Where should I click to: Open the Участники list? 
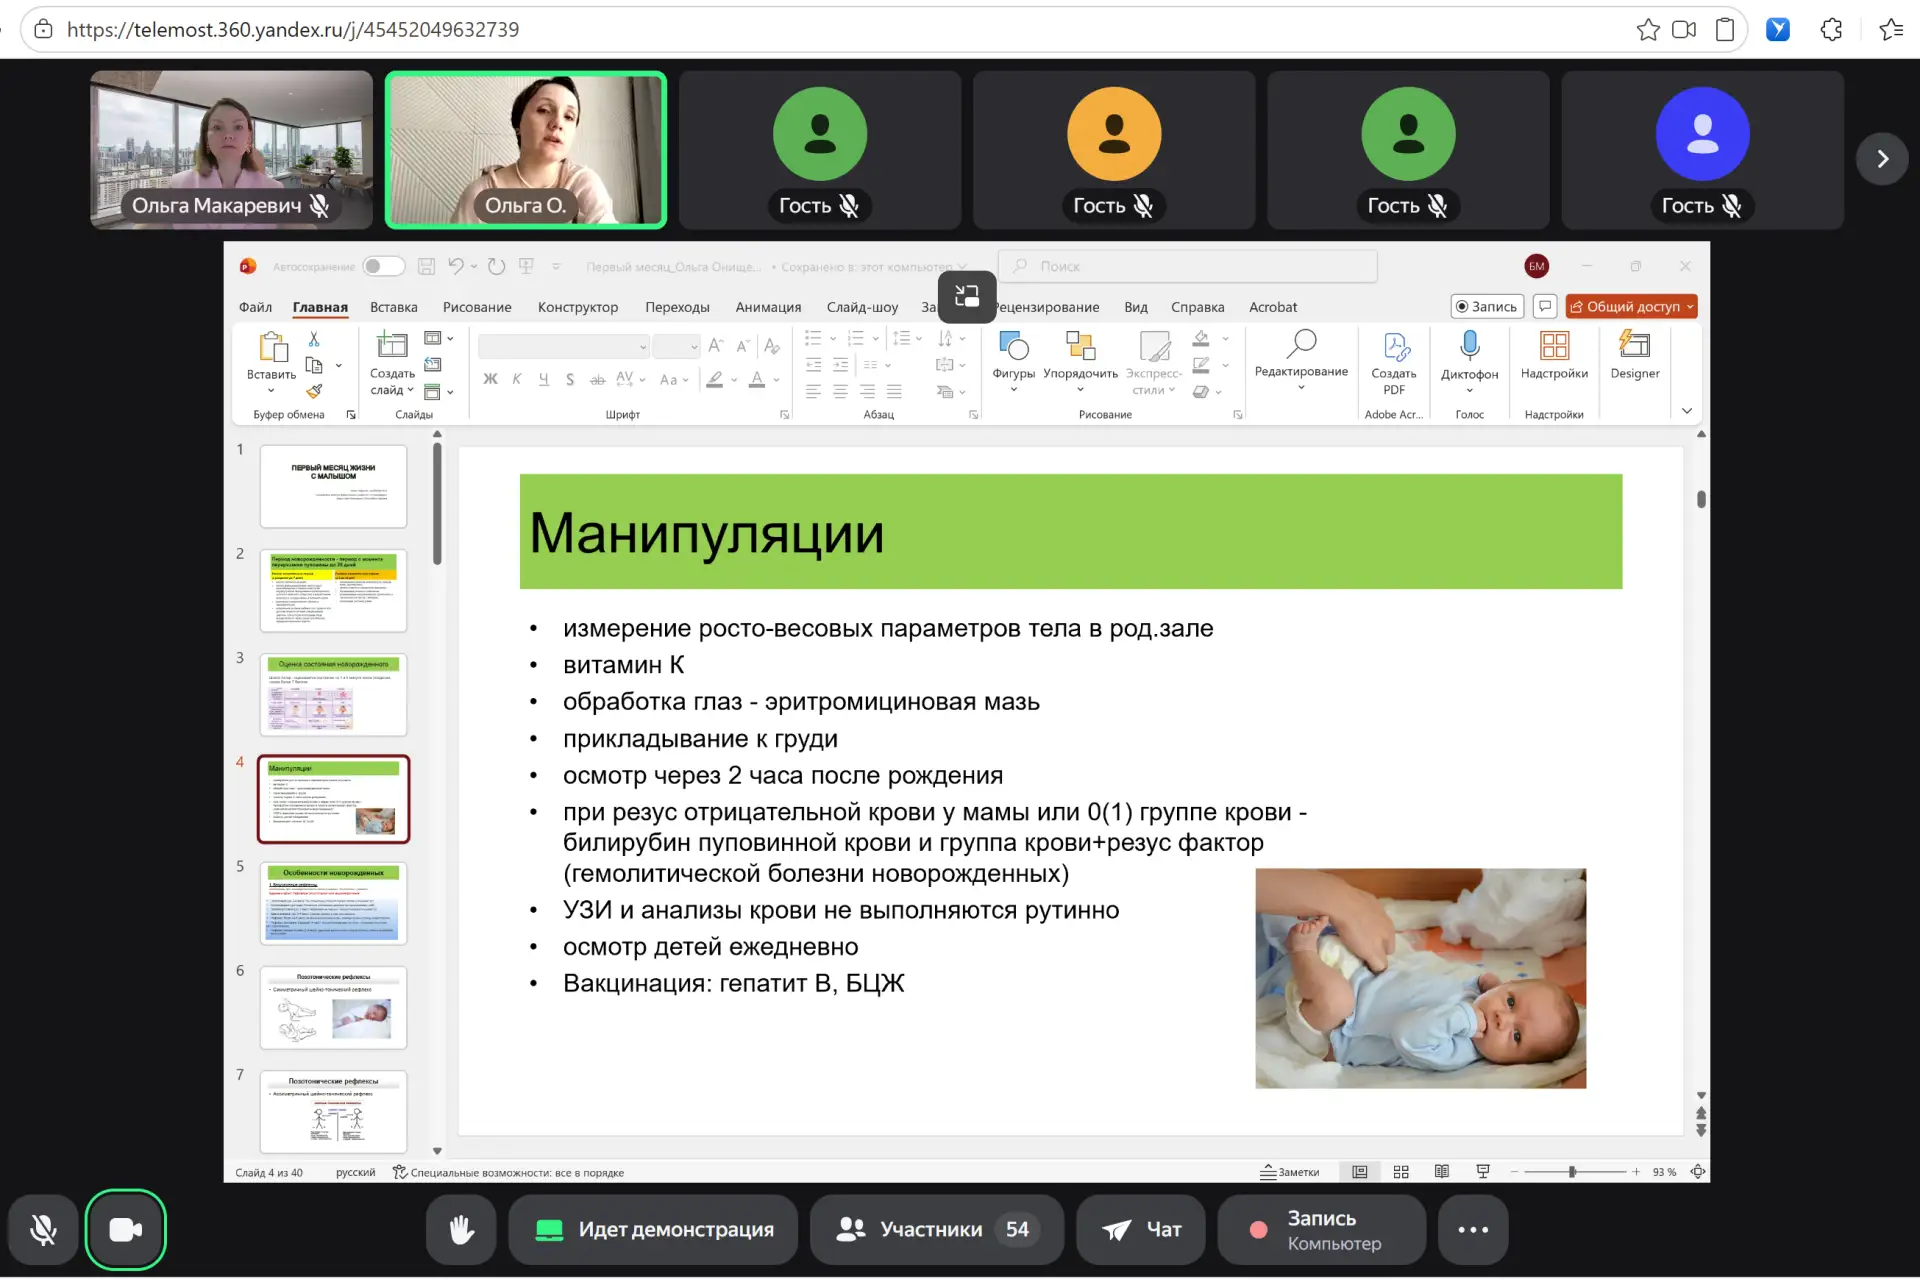point(936,1229)
